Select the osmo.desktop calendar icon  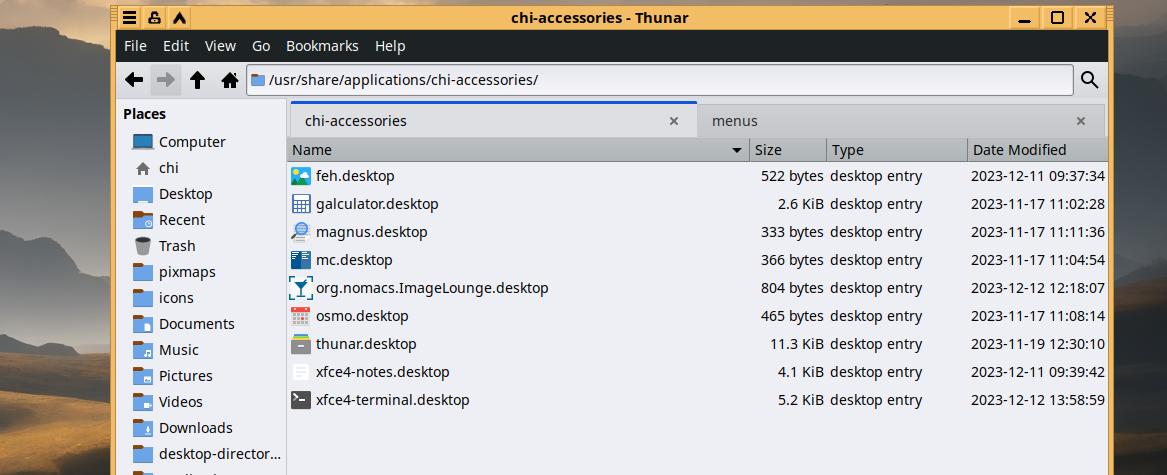point(301,316)
